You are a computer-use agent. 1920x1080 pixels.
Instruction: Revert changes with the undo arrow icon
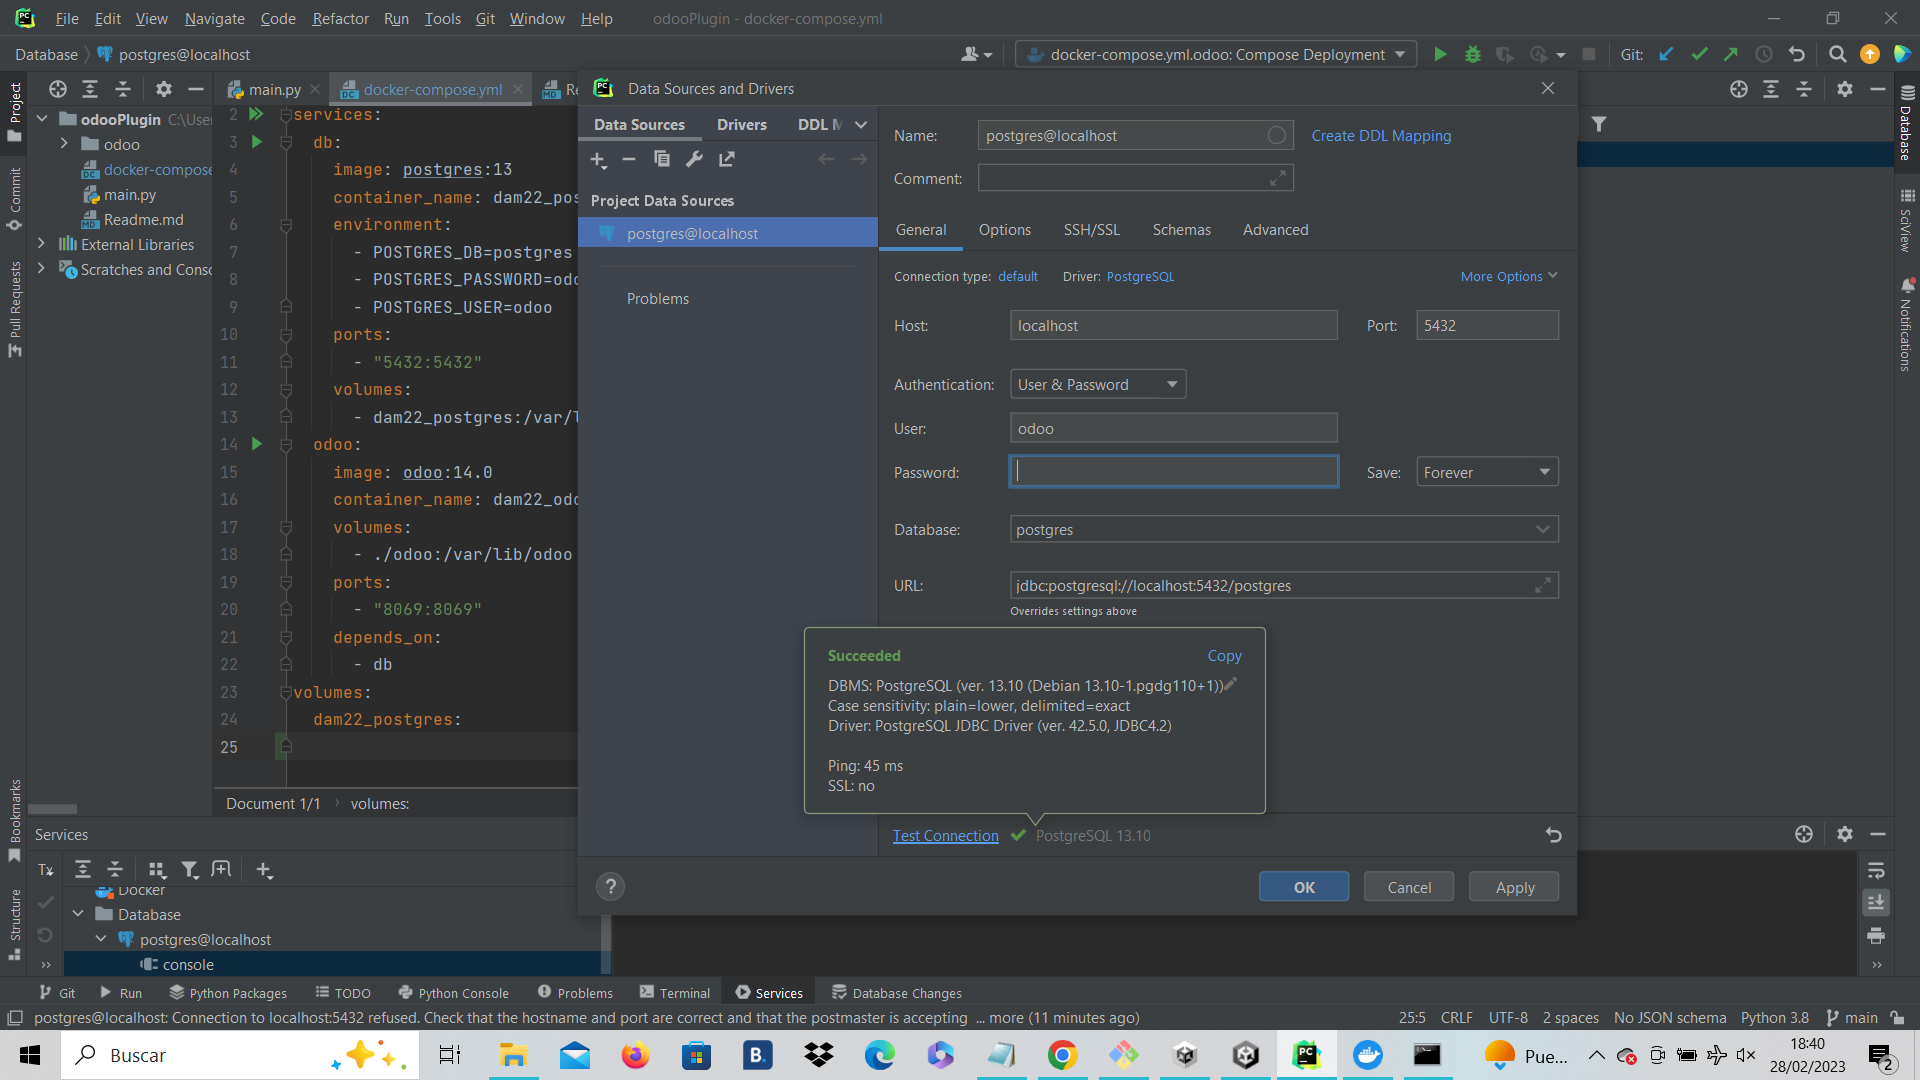[1553, 835]
